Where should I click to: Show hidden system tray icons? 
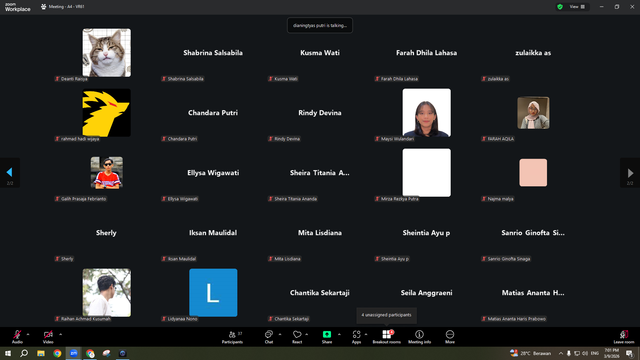pyautogui.click(x=561, y=353)
